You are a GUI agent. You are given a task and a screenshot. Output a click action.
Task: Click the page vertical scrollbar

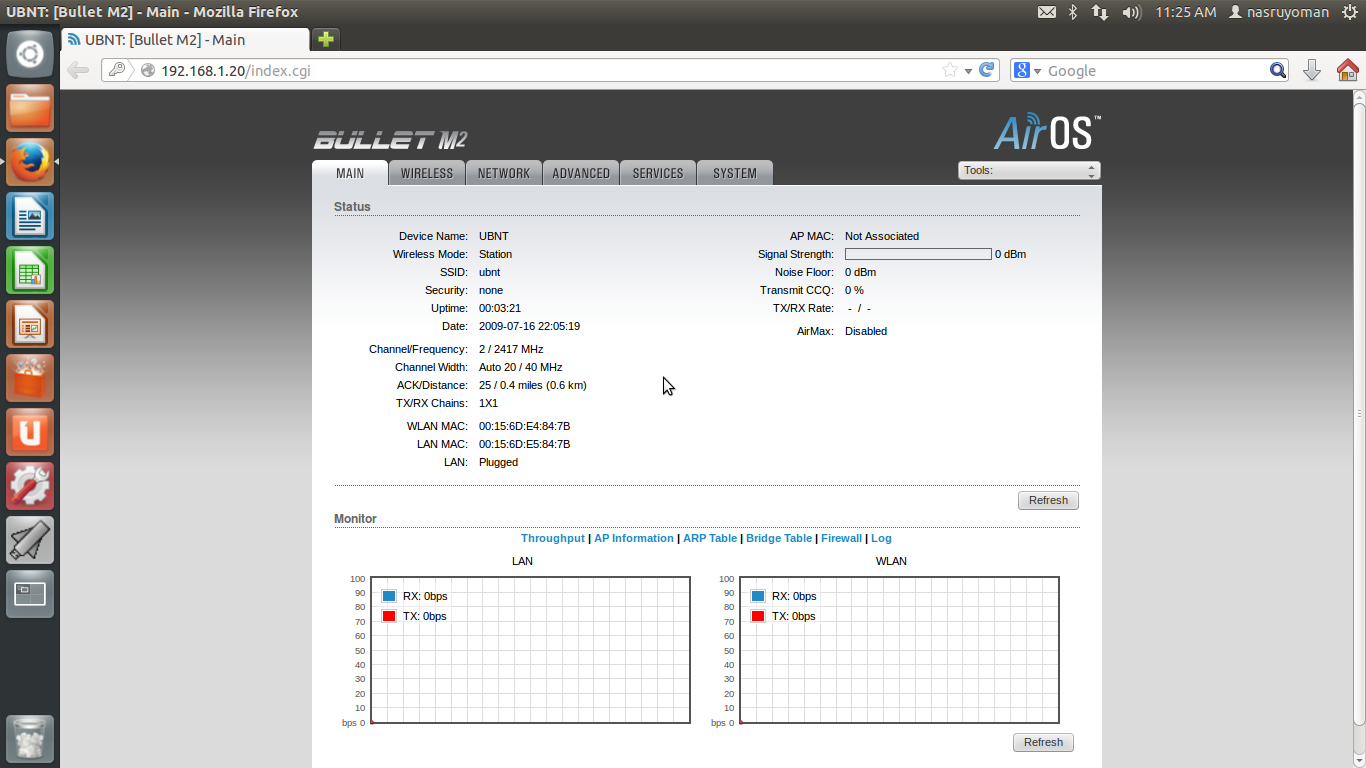[1359, 413]
